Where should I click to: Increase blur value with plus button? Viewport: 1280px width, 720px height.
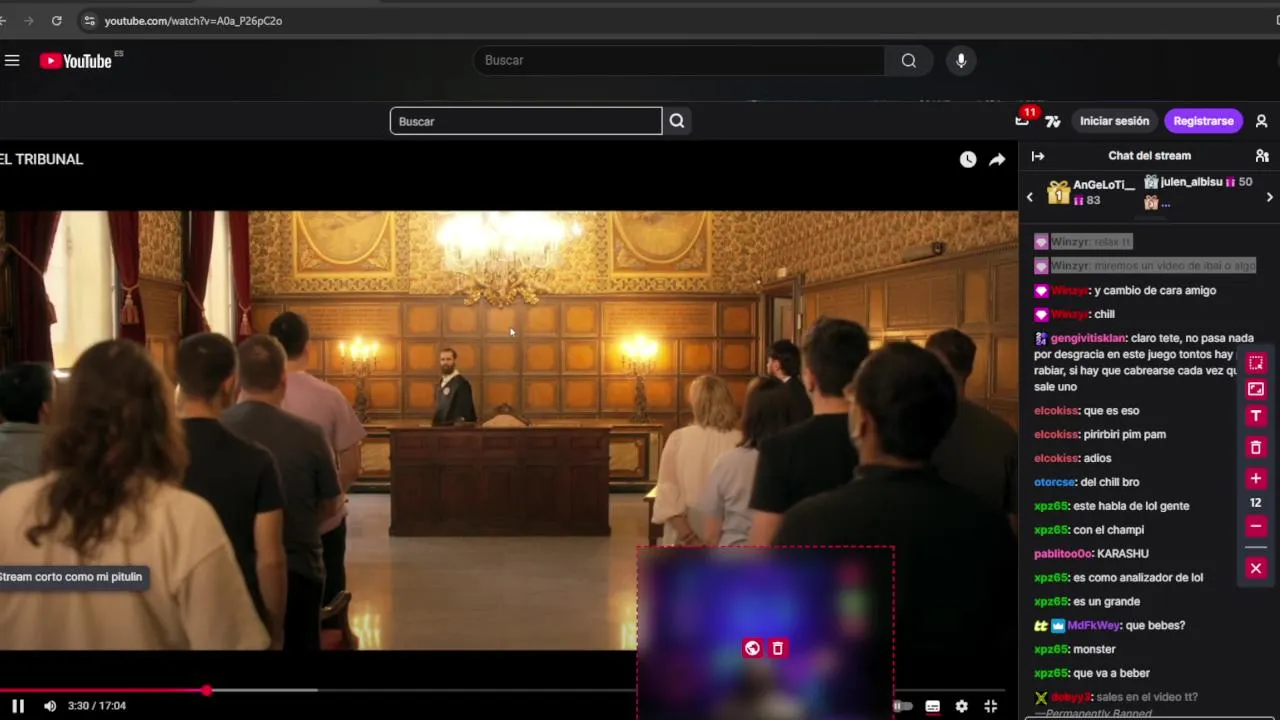click(x=1256, y=478)
